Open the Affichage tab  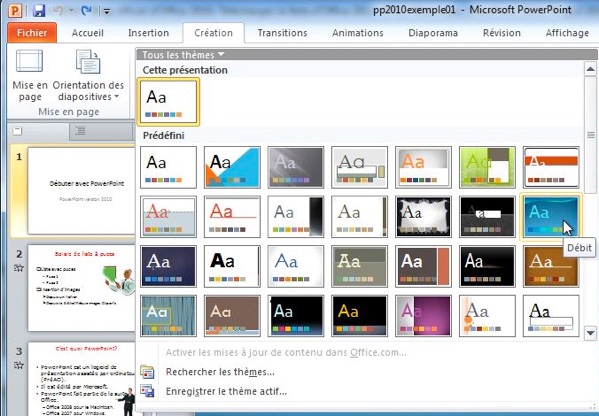coord(567,33)
